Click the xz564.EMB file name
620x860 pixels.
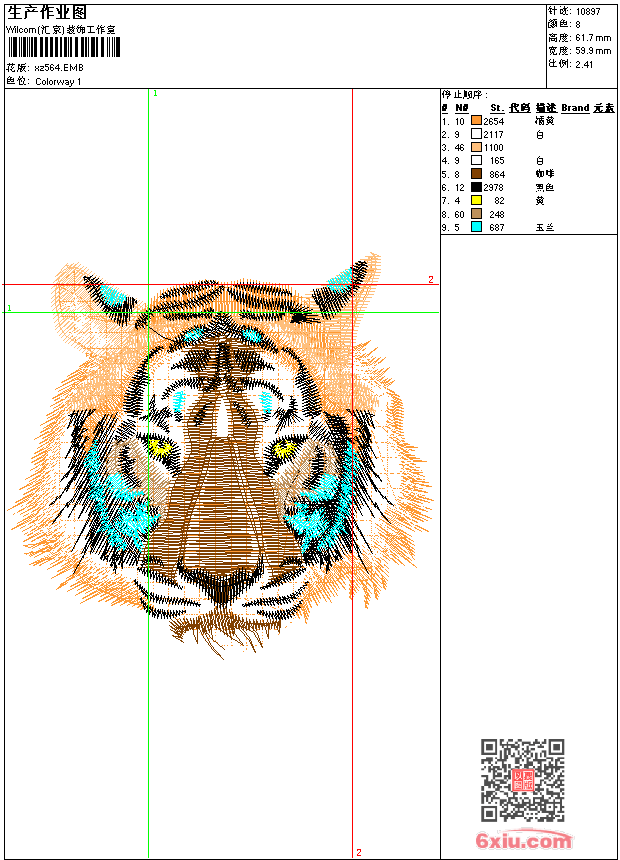pyautogui.click(x=59, y=67)
